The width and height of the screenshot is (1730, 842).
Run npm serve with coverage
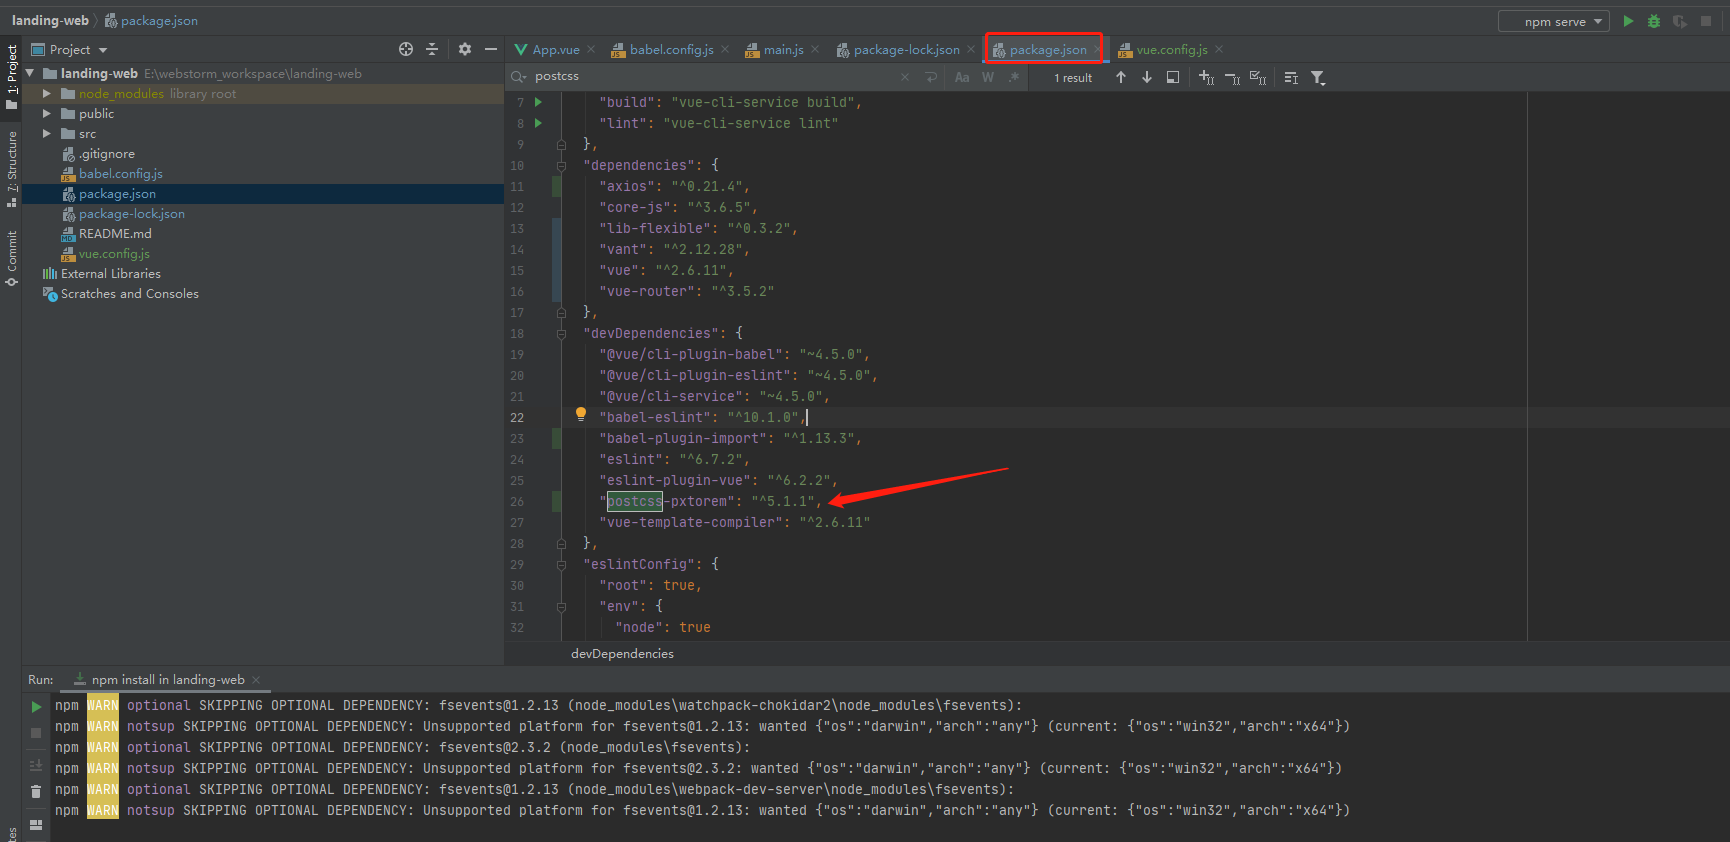click(1680, 21)
